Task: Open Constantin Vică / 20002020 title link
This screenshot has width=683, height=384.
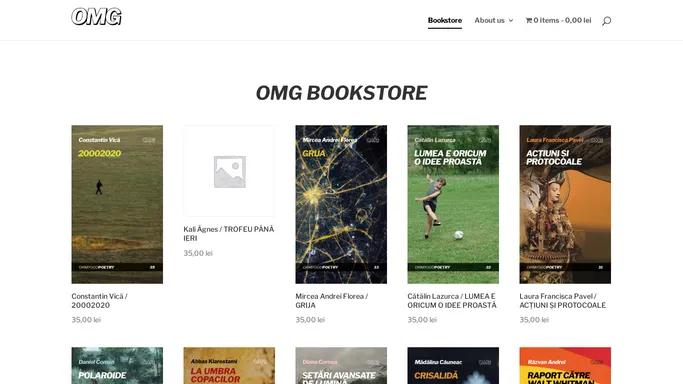Action: 99,300
